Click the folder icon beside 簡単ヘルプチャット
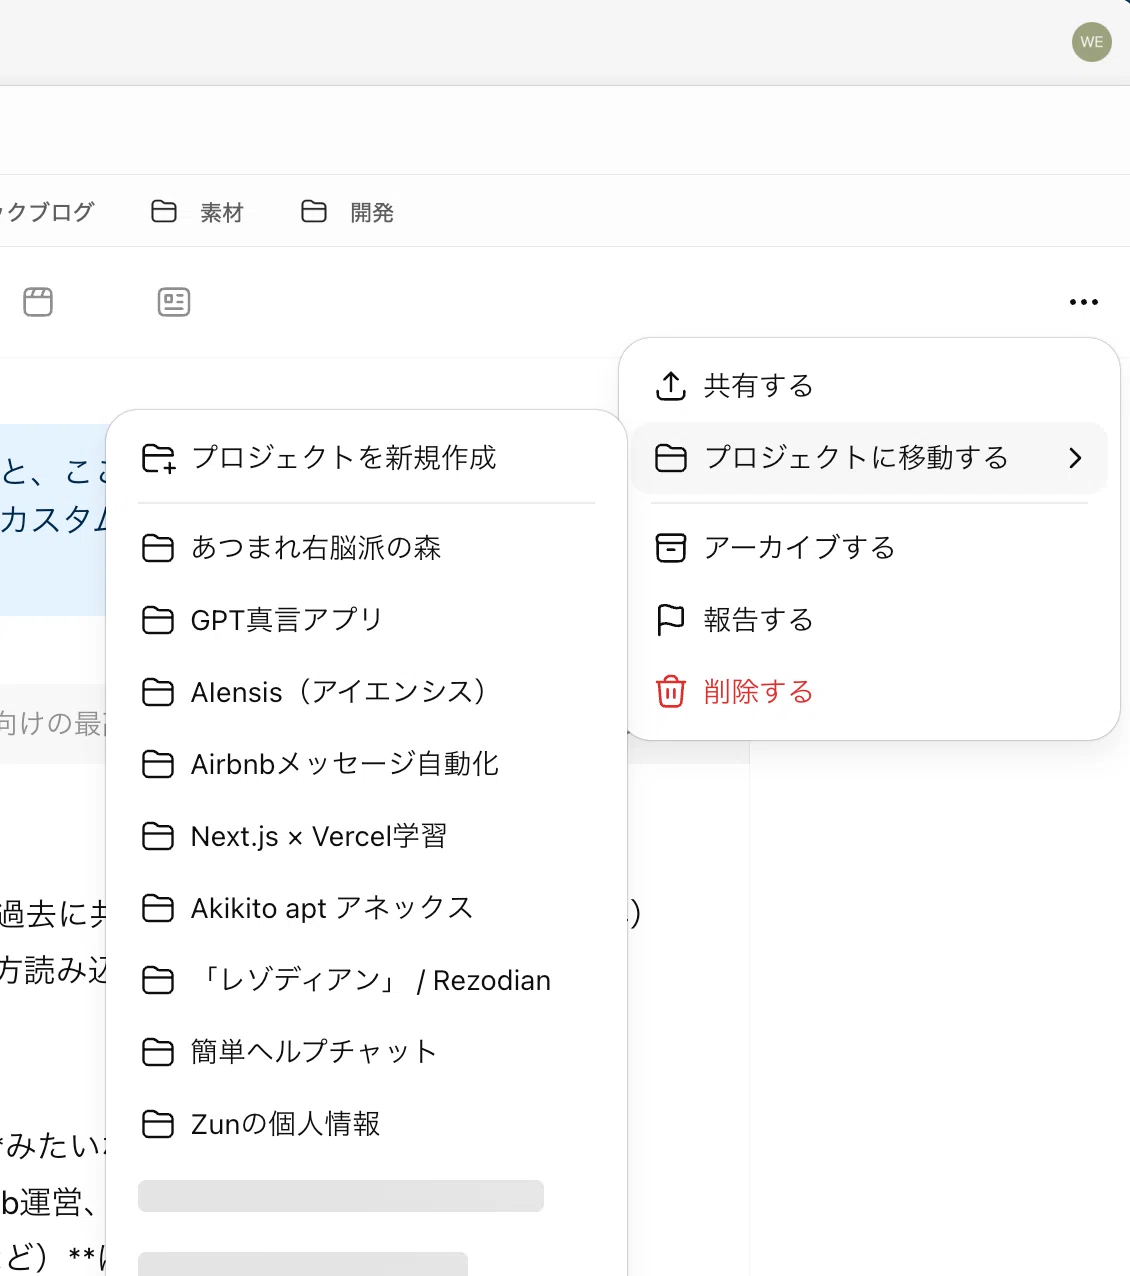Screen dimensions: 1130x1276 point(158,1052)
